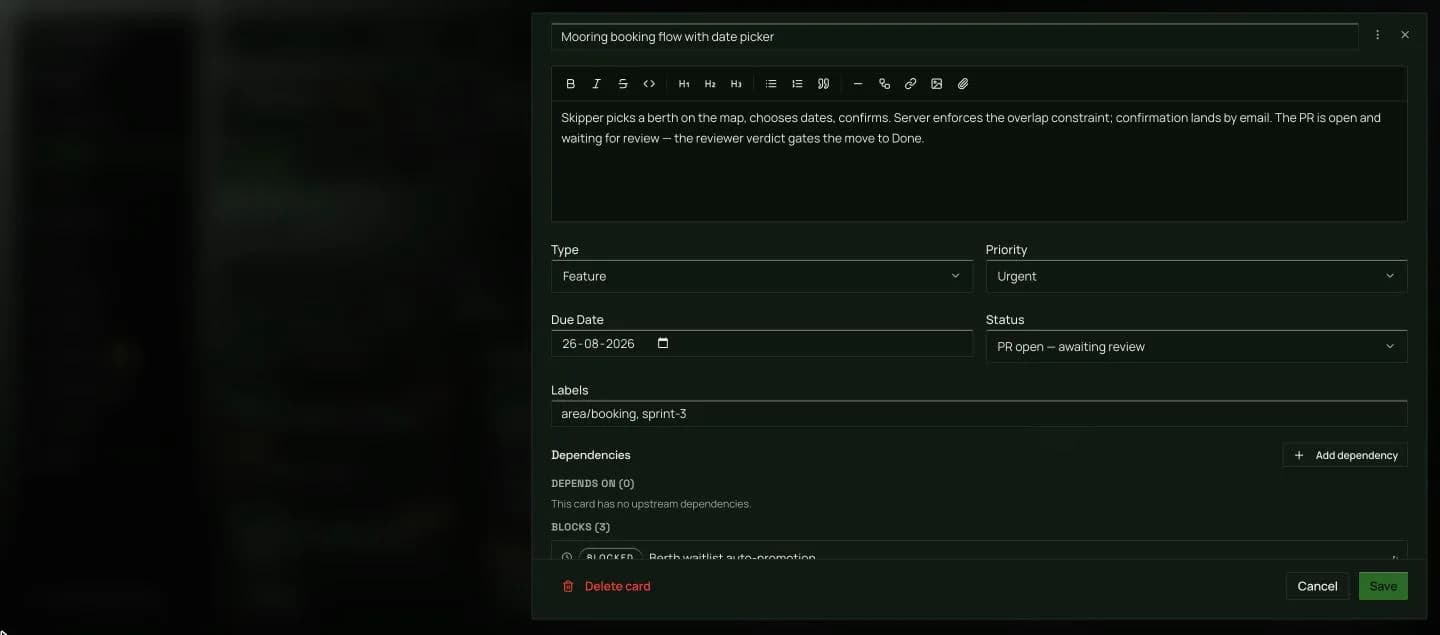Click the Add dependency button
The height and width of the screenshot is (635, 1440).
click(x=1345, y=455)
